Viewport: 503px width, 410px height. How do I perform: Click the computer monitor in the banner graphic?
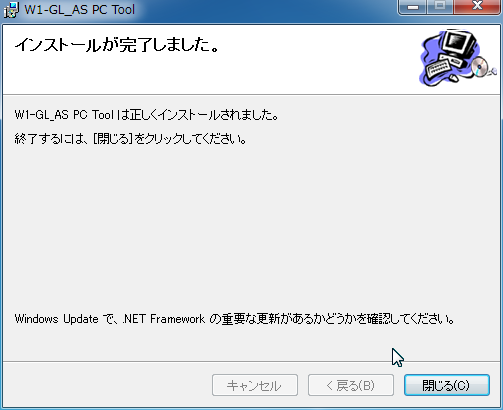[459, 45]
